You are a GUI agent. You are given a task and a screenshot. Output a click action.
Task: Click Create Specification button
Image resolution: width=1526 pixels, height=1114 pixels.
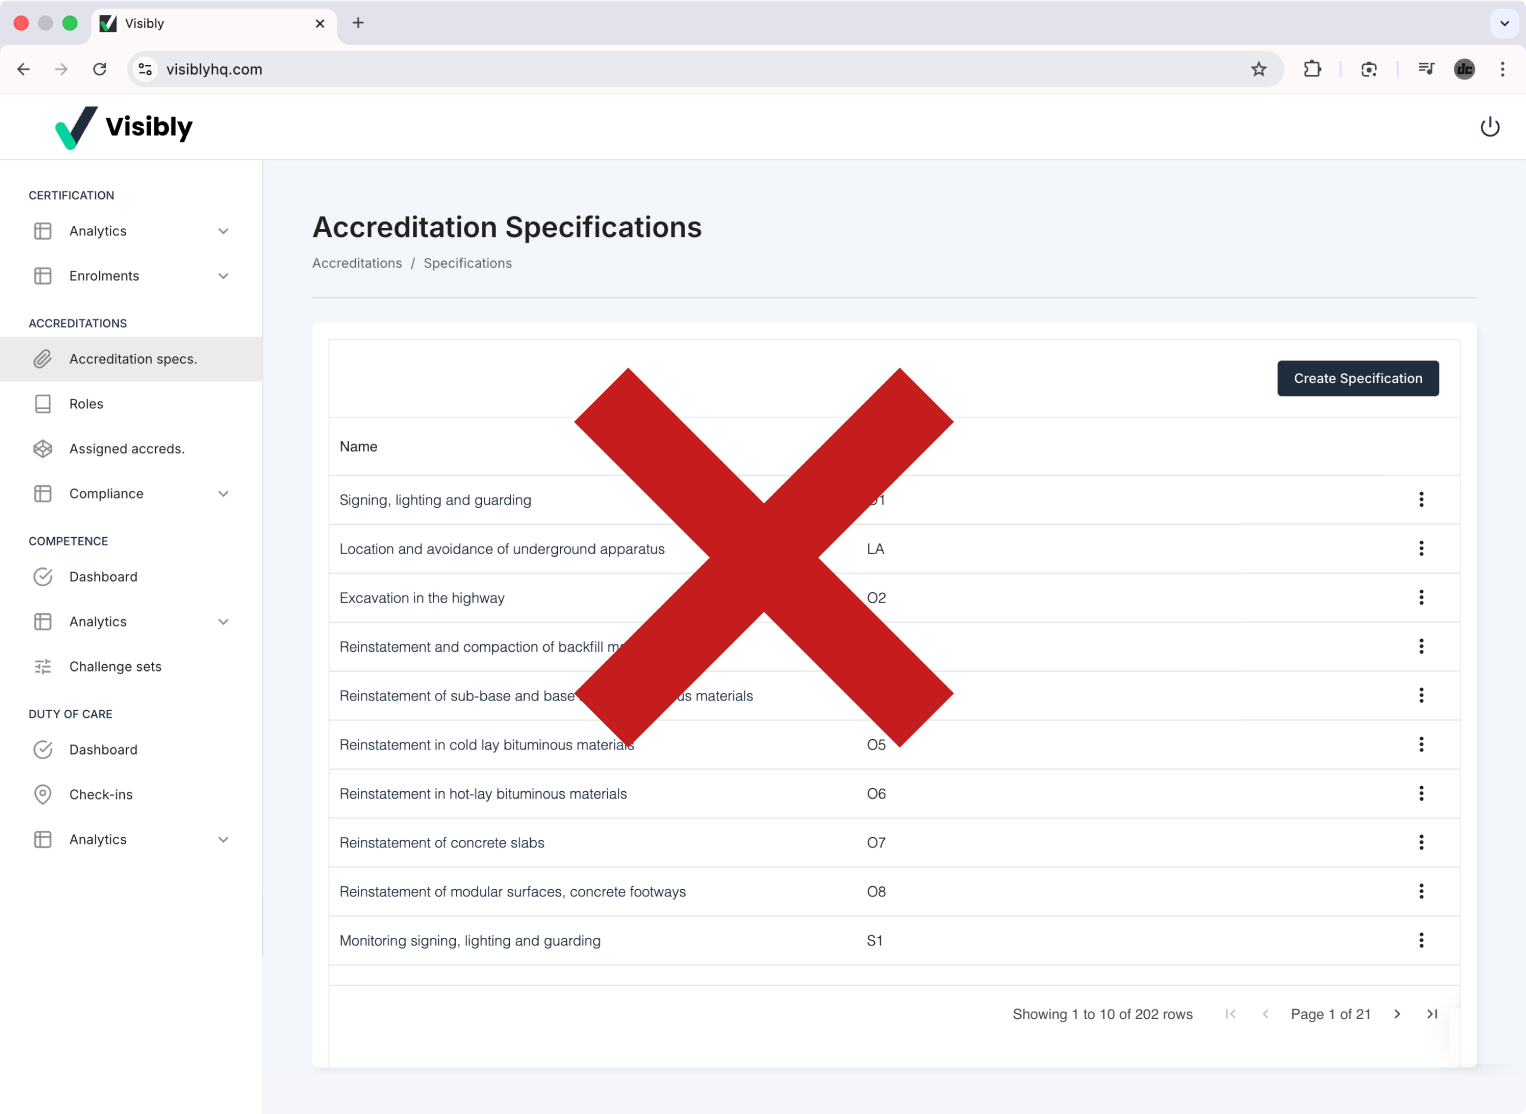(1358, 378)
